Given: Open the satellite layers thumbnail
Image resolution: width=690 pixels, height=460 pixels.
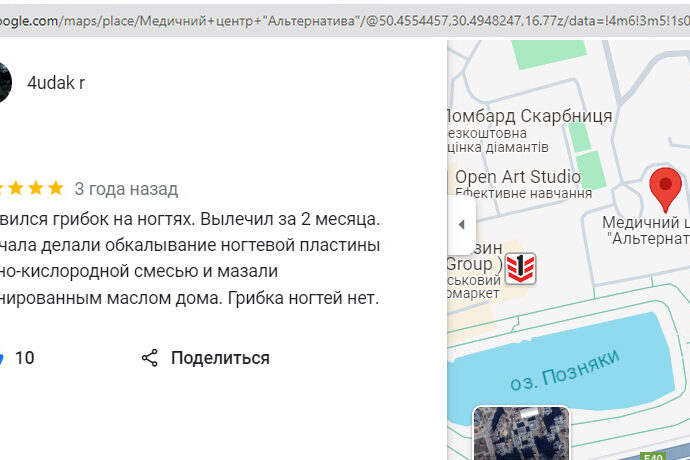Looking at the screenshot, I should [x=521, y=433].
